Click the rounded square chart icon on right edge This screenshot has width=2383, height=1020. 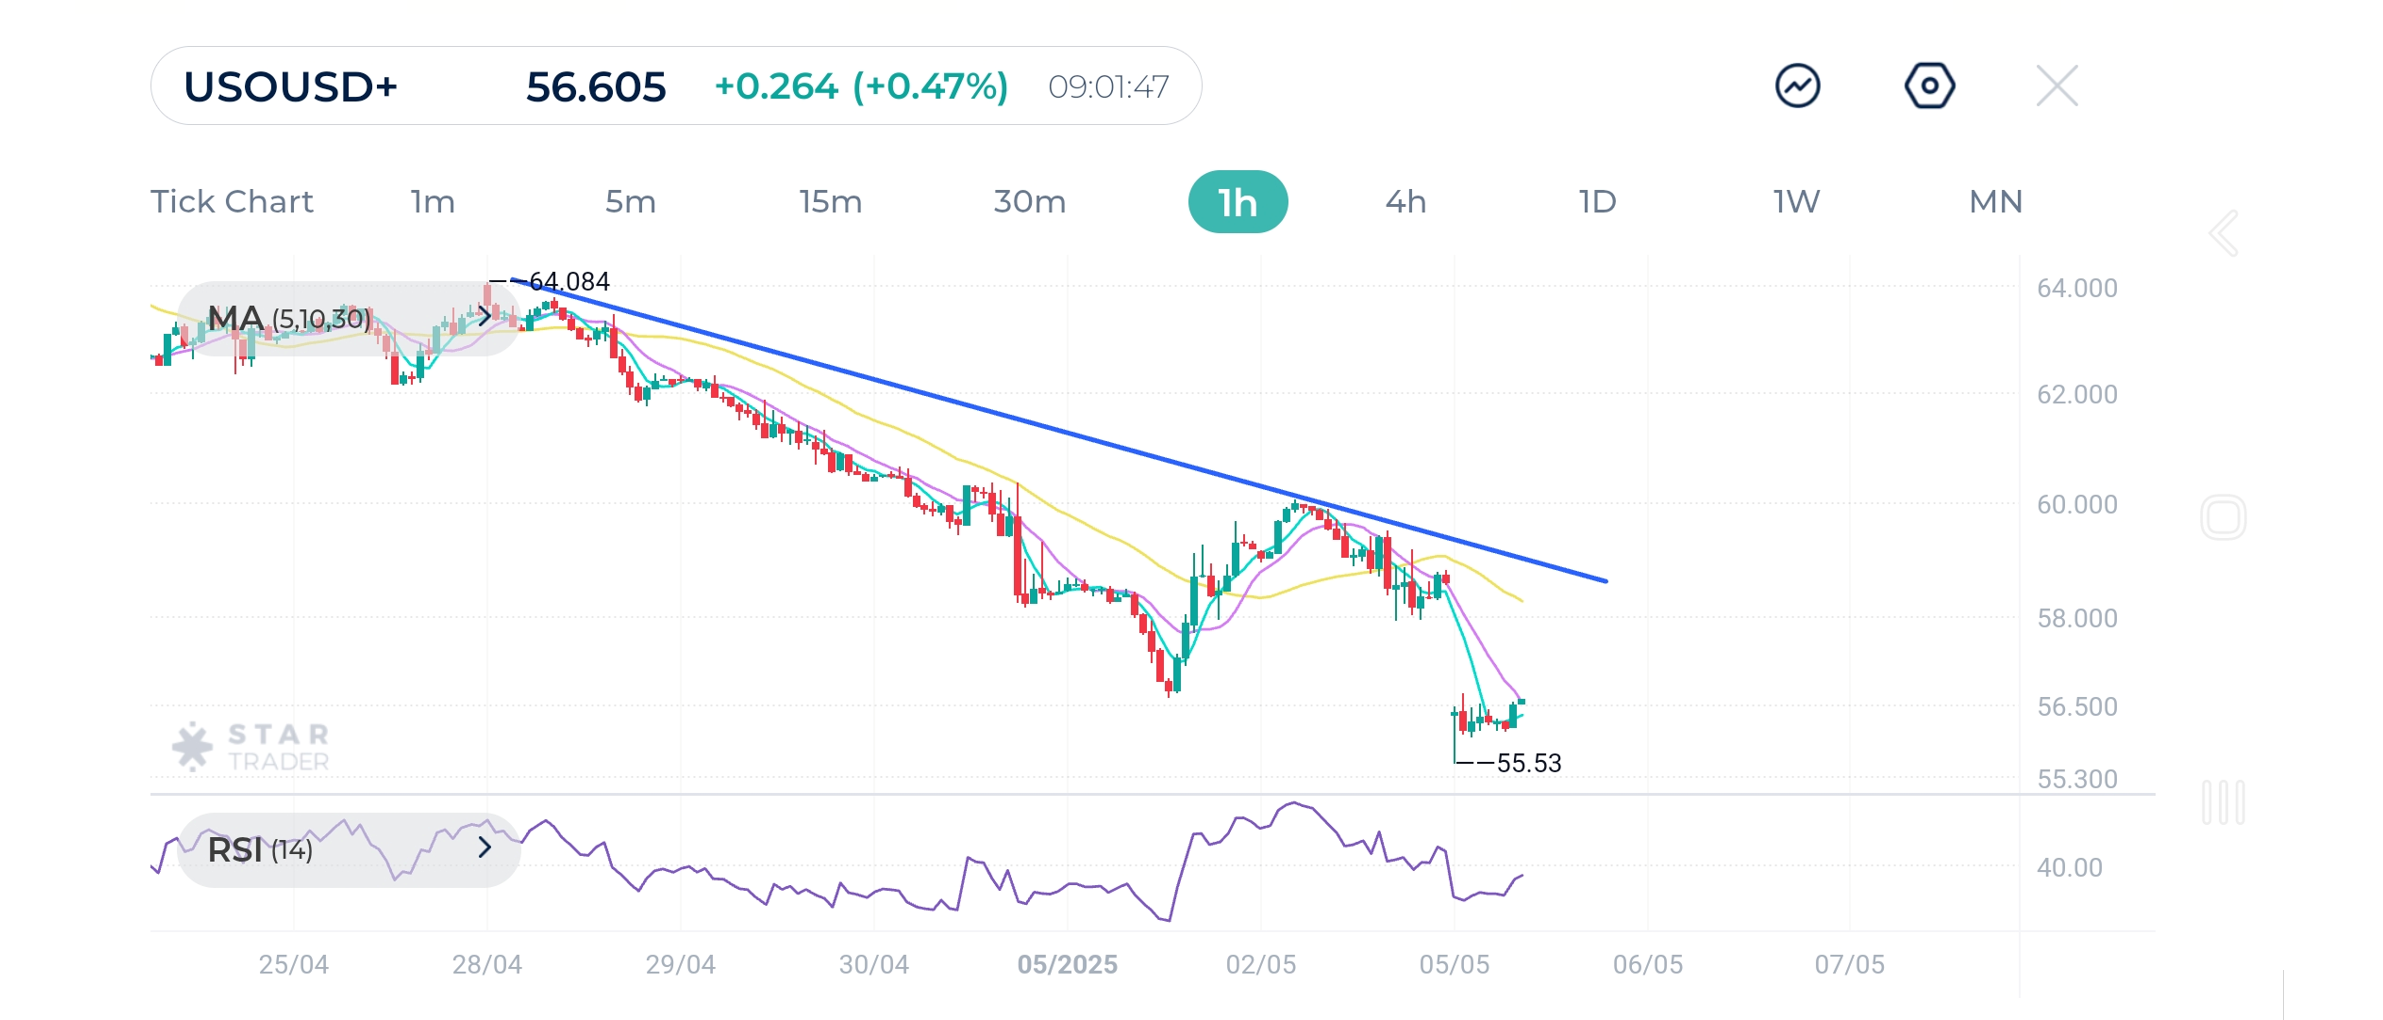click(2224, 516)
